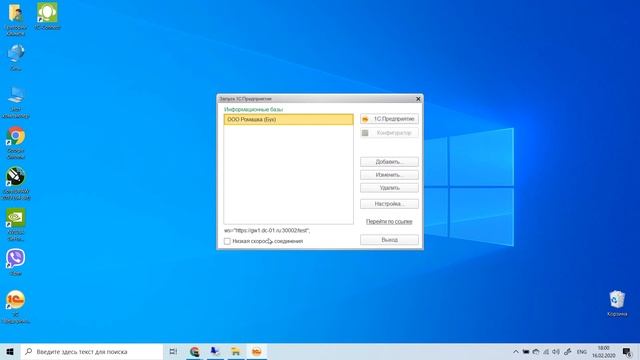The width and height of the screenshot is (640, 360).
Task: Open the remote desktop taskbar app
Action: tap(215, 351)
